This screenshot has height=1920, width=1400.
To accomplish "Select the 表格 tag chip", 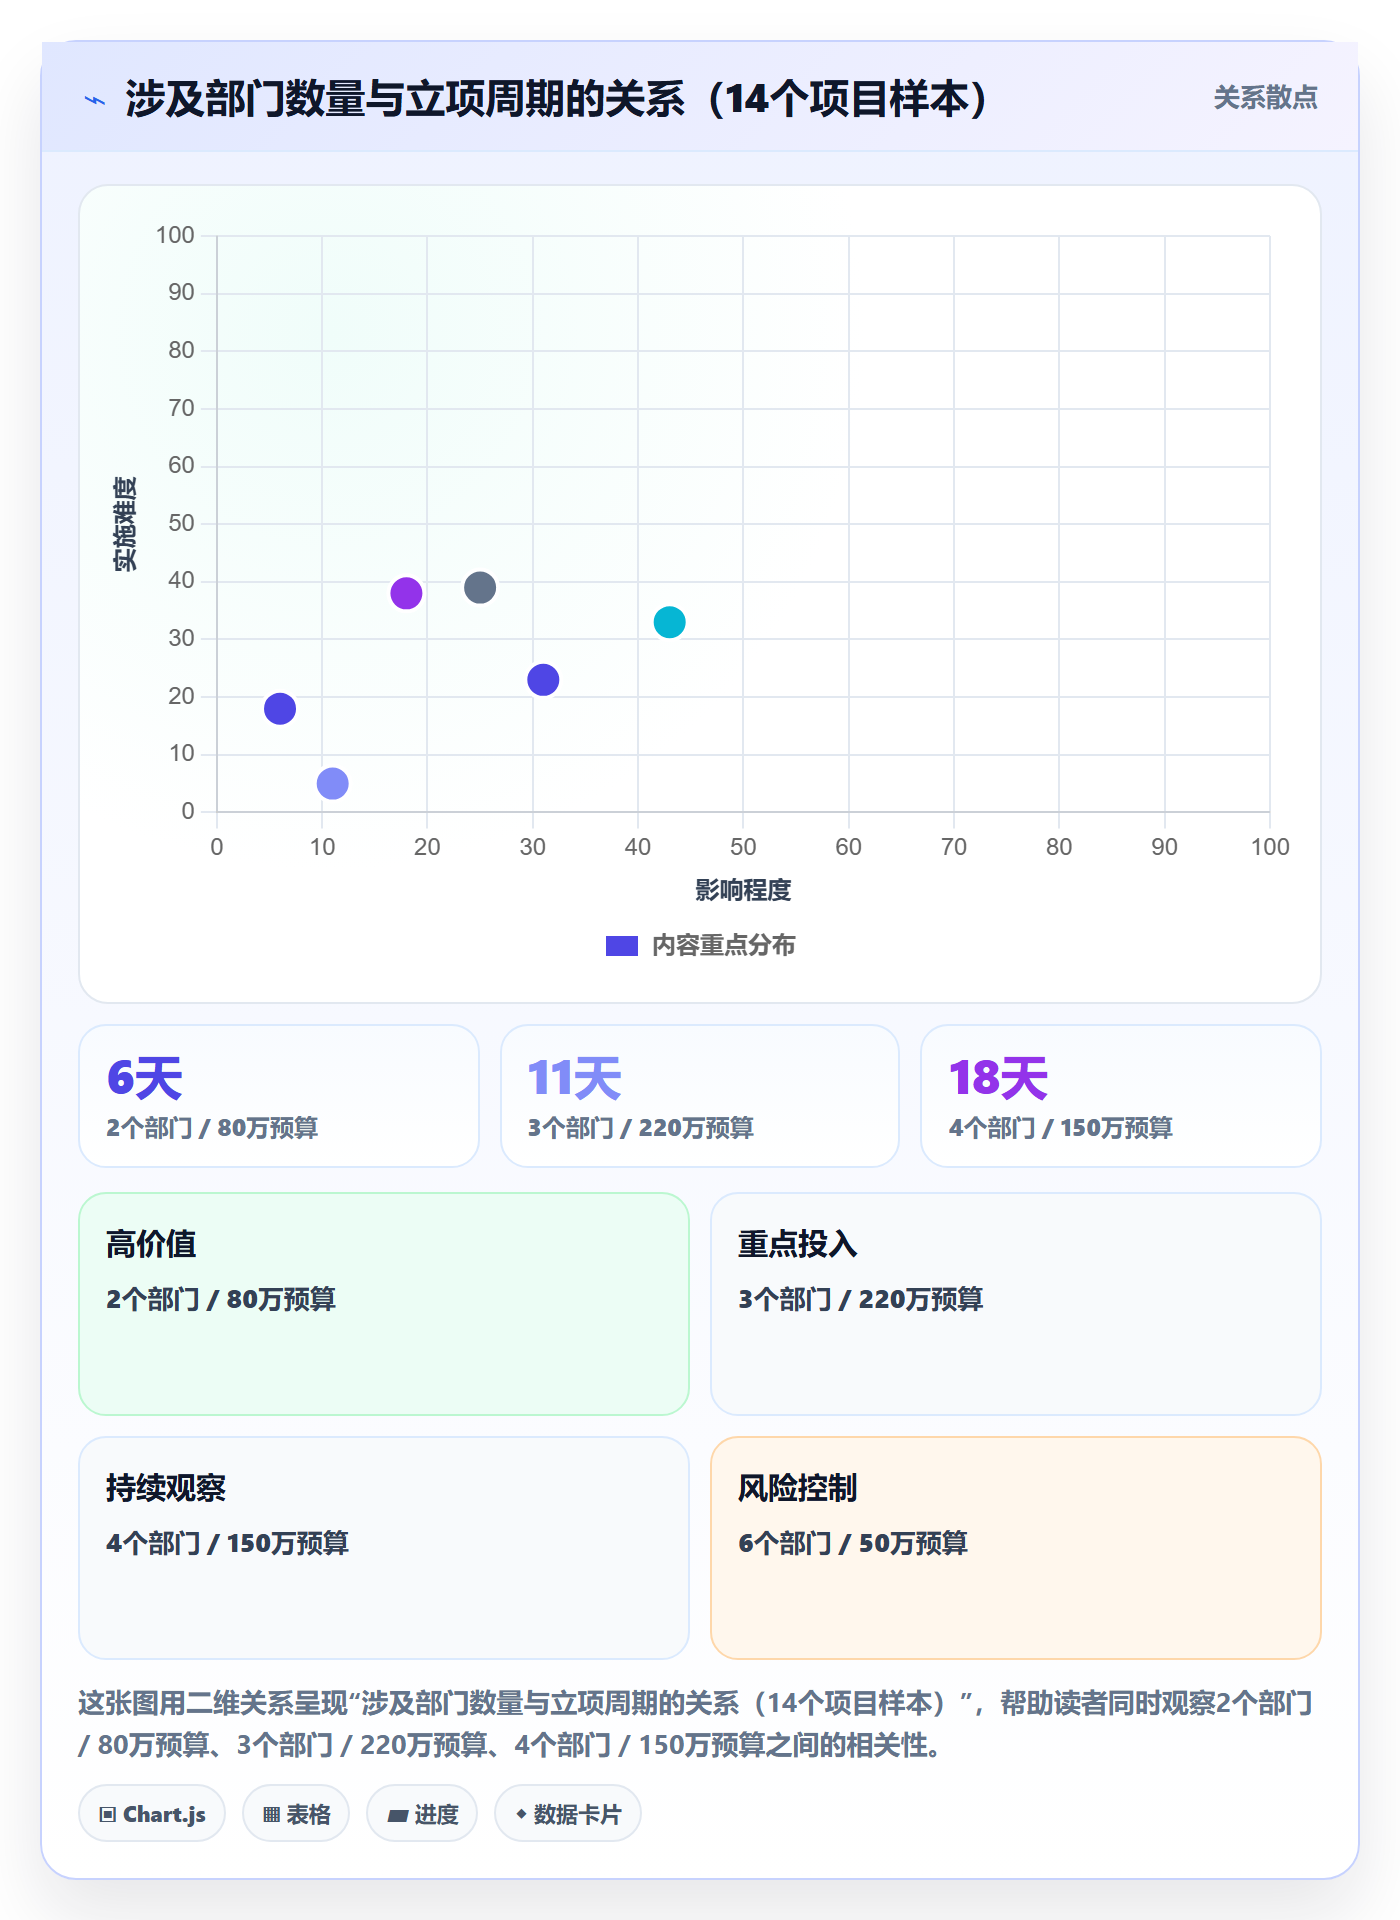I will pyautogui.click(x=296, y=1813).
